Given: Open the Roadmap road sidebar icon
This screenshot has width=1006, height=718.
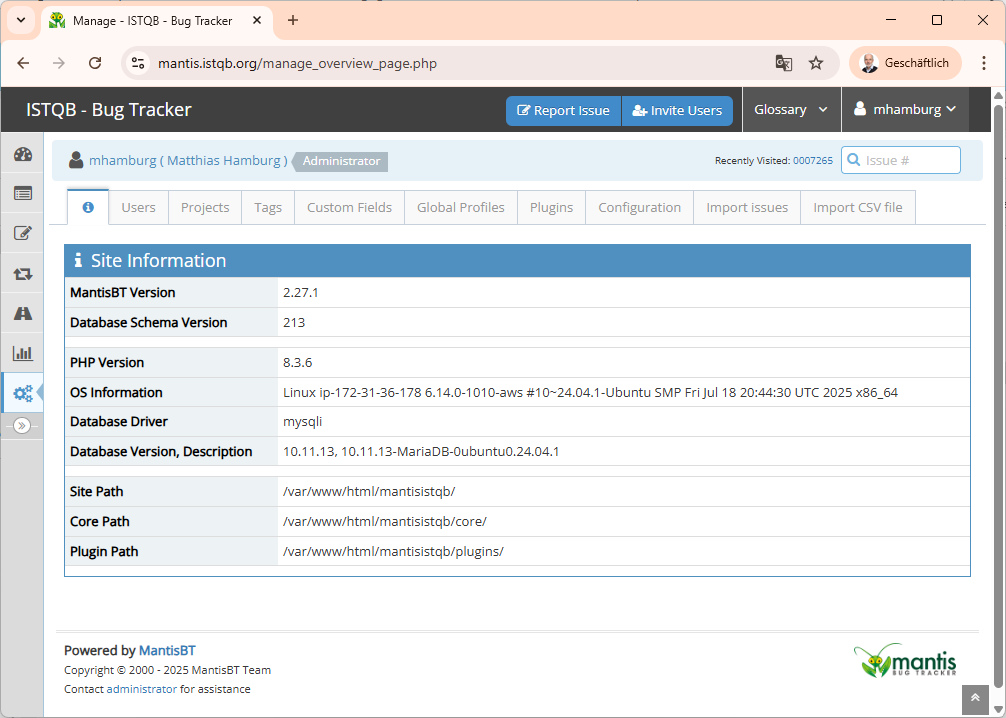Looking at the screenshot, I should click(22, 313).
